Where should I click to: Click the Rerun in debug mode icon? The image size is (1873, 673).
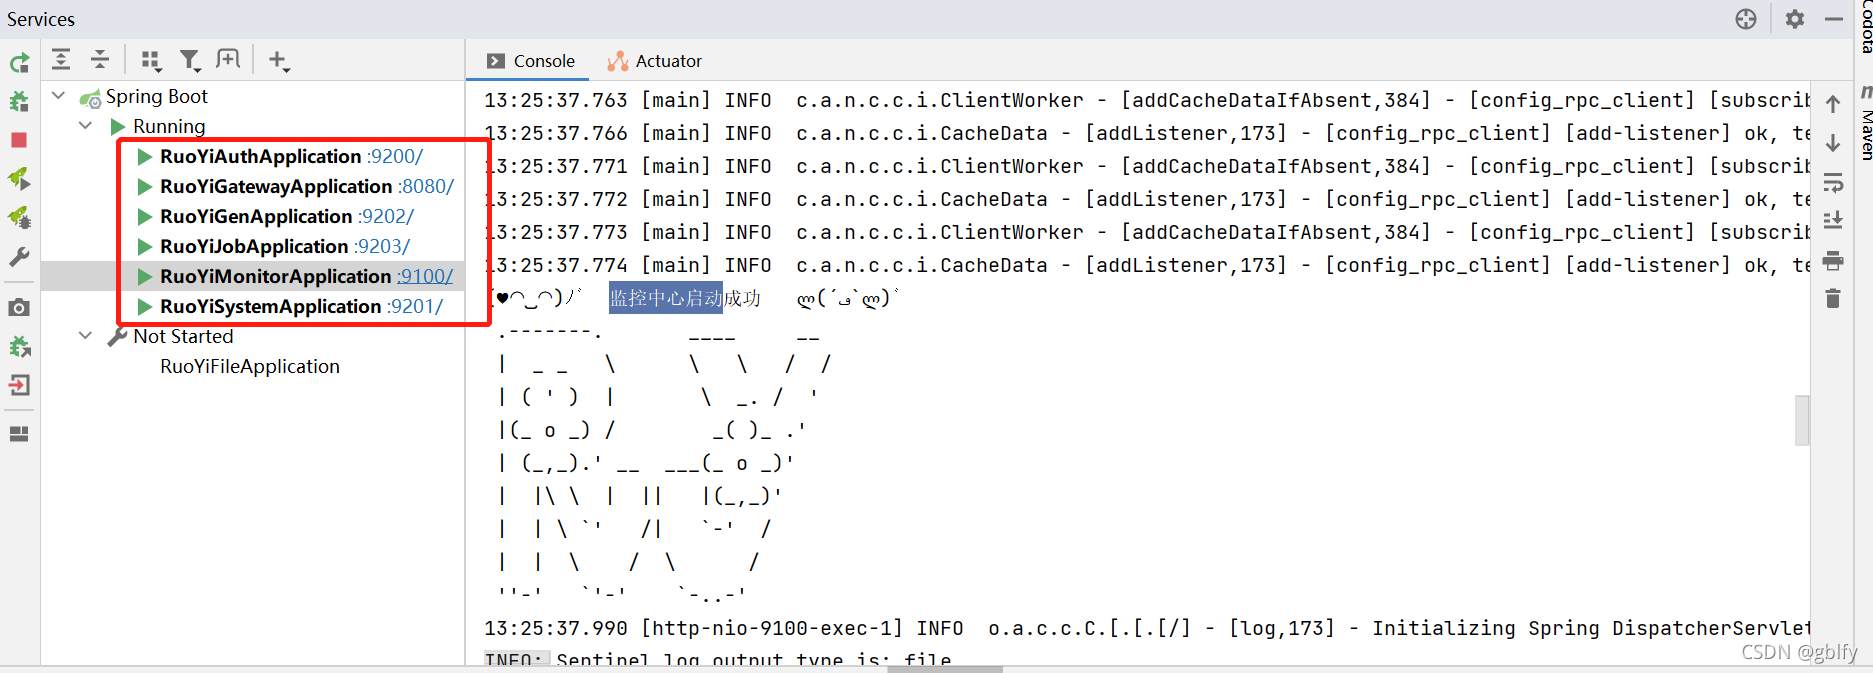tap(19, 101)
